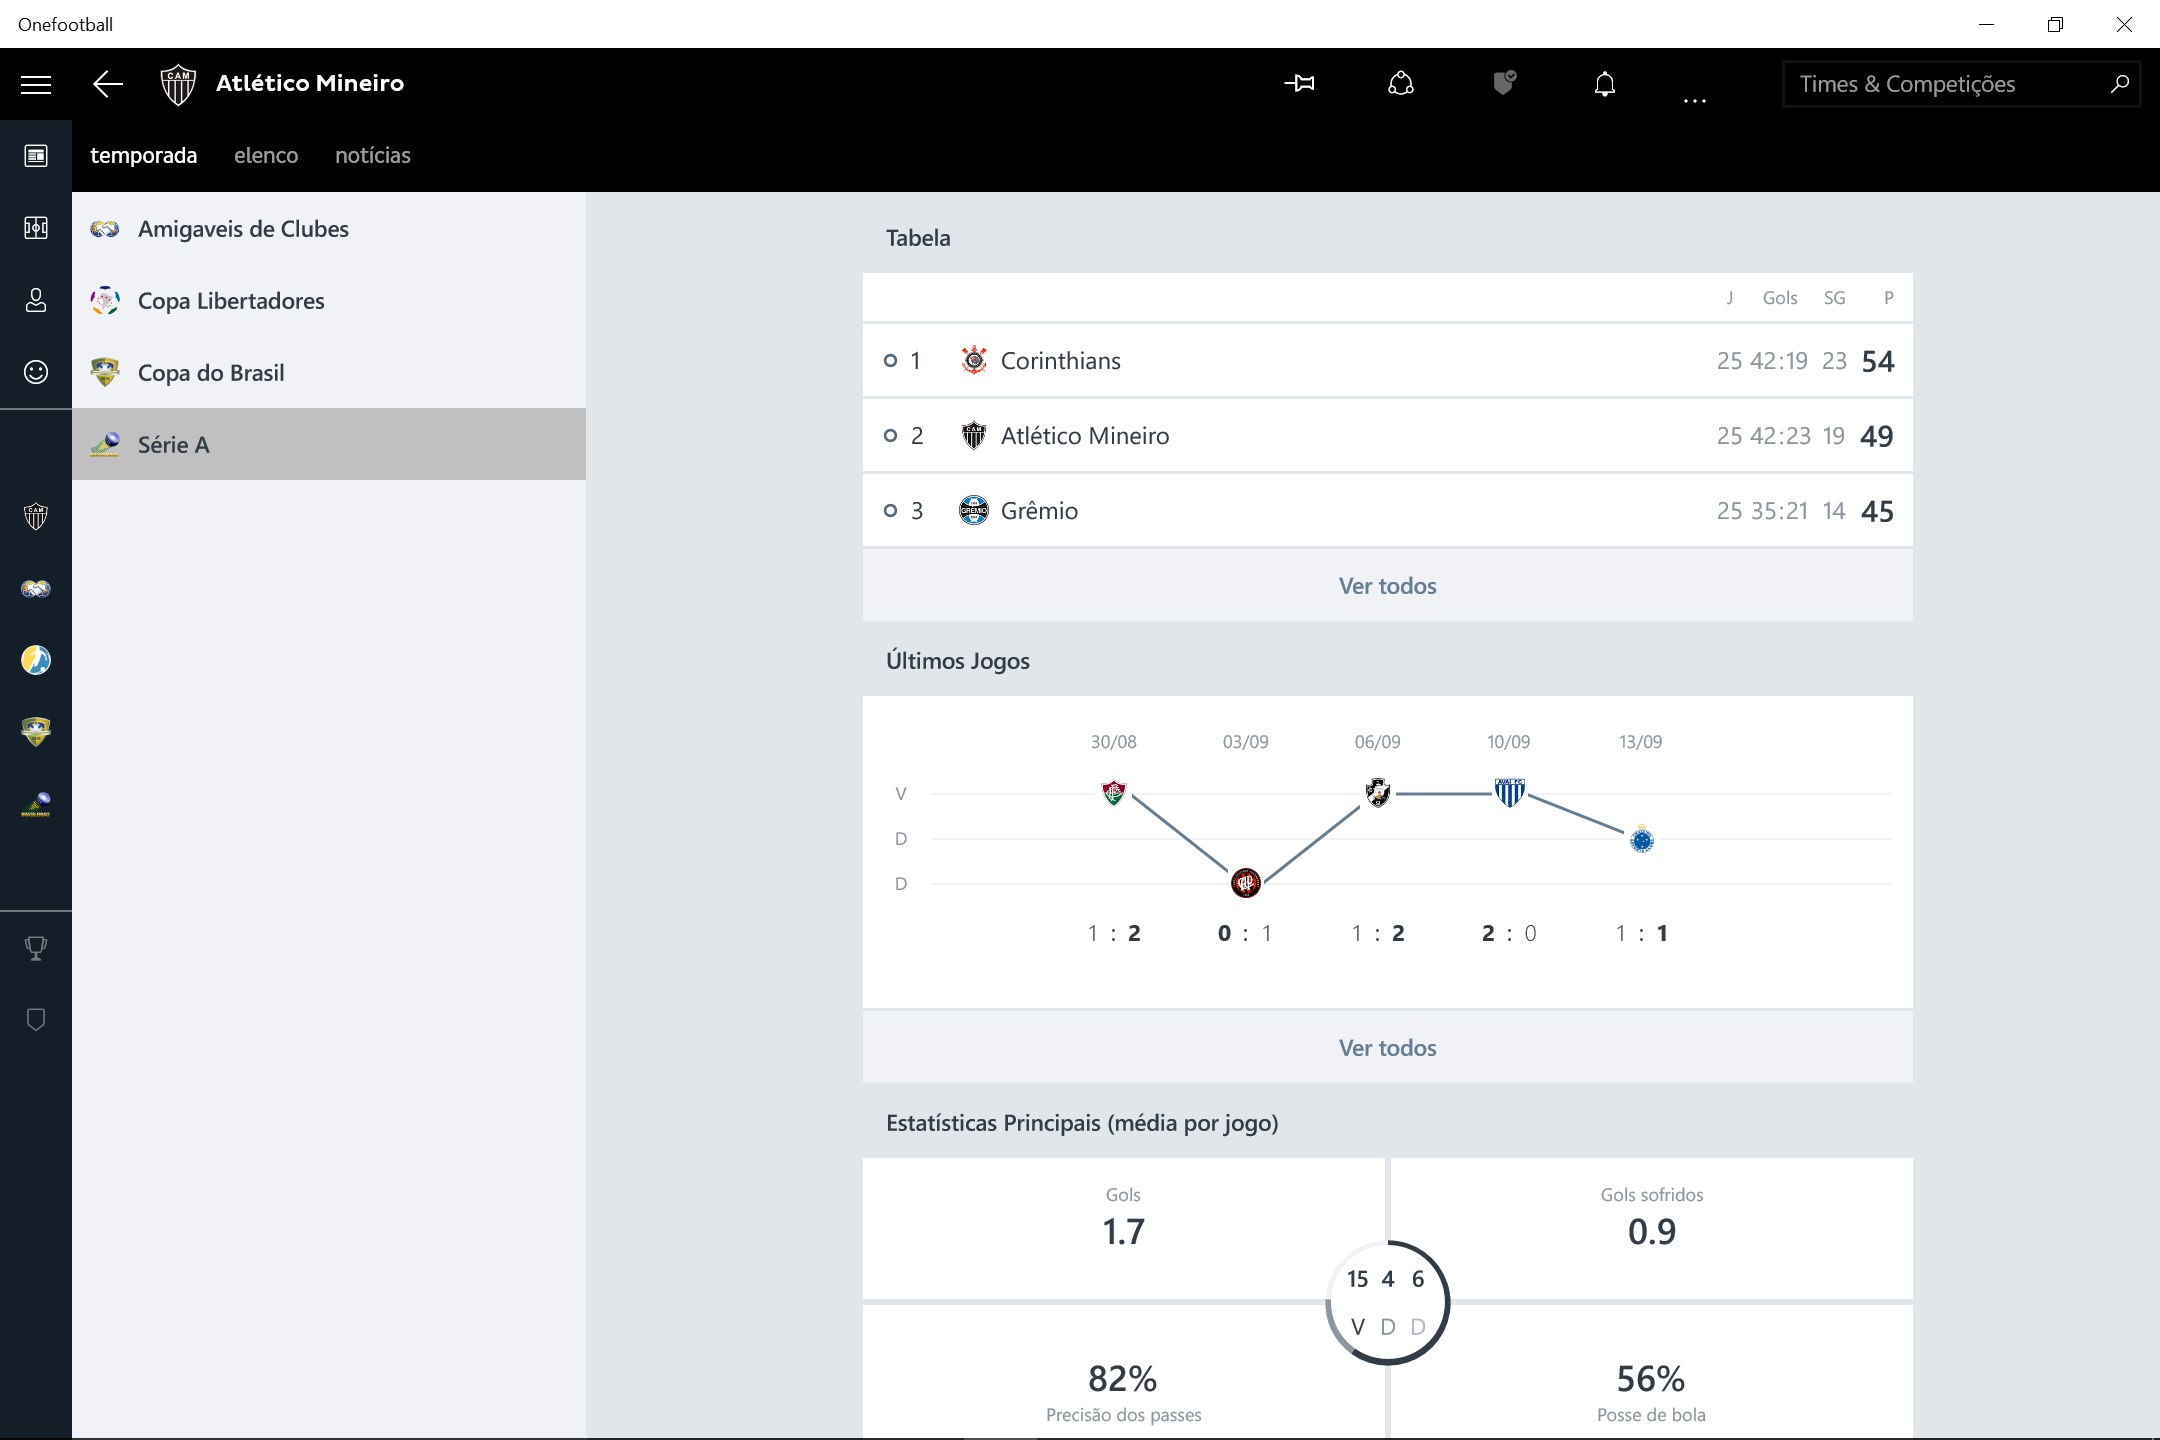Open the matches pitch sidebar icon
Viewport: 2160px width, 1440px height.
pos(36,228)
